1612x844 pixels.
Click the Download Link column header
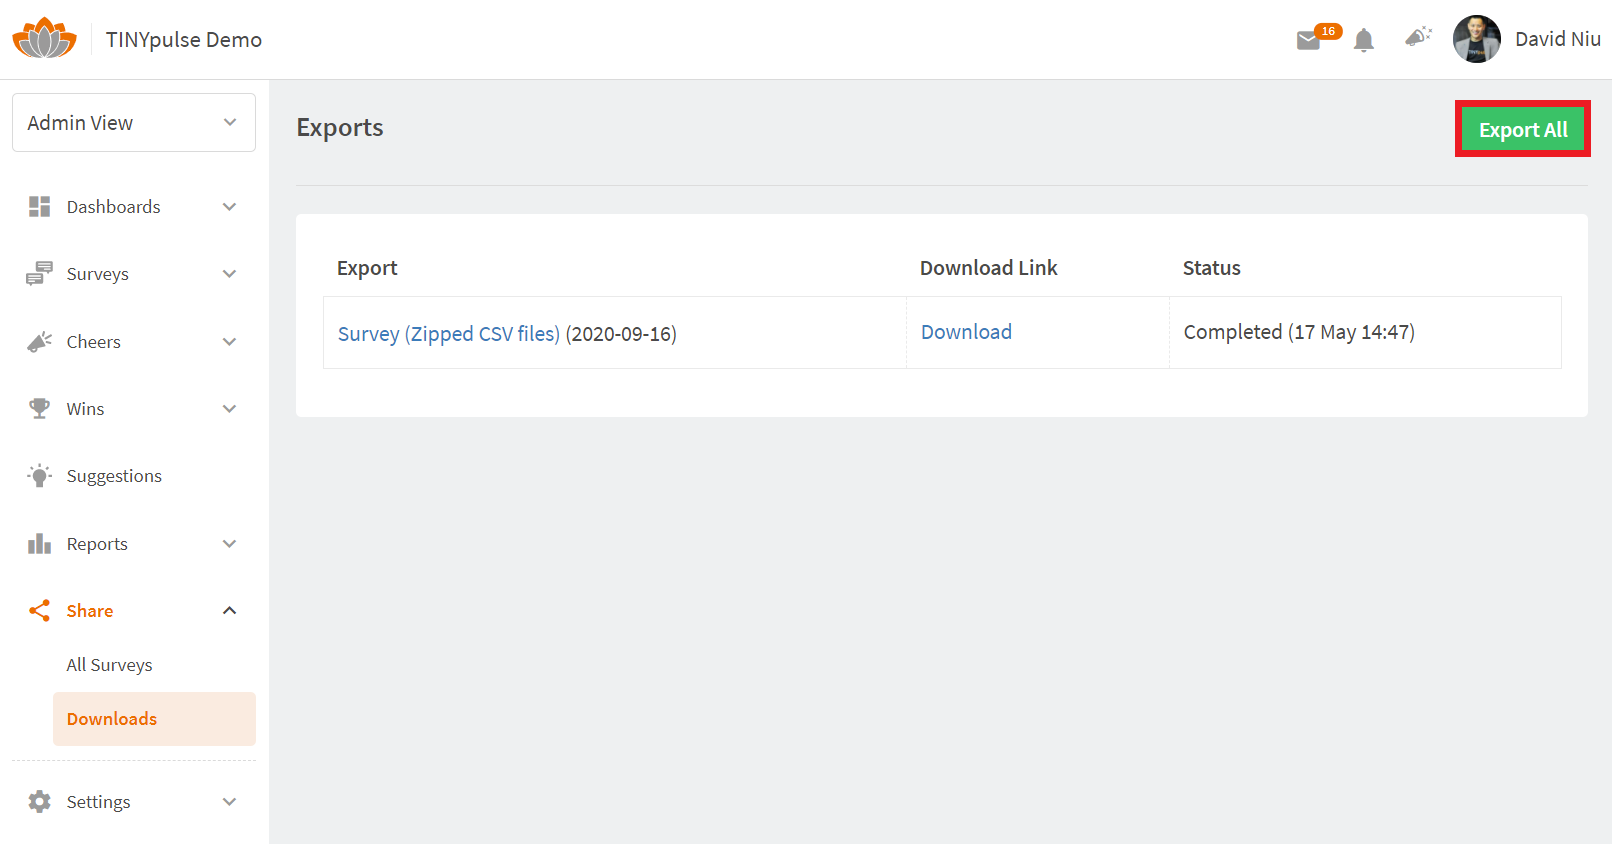click(989, 268)
